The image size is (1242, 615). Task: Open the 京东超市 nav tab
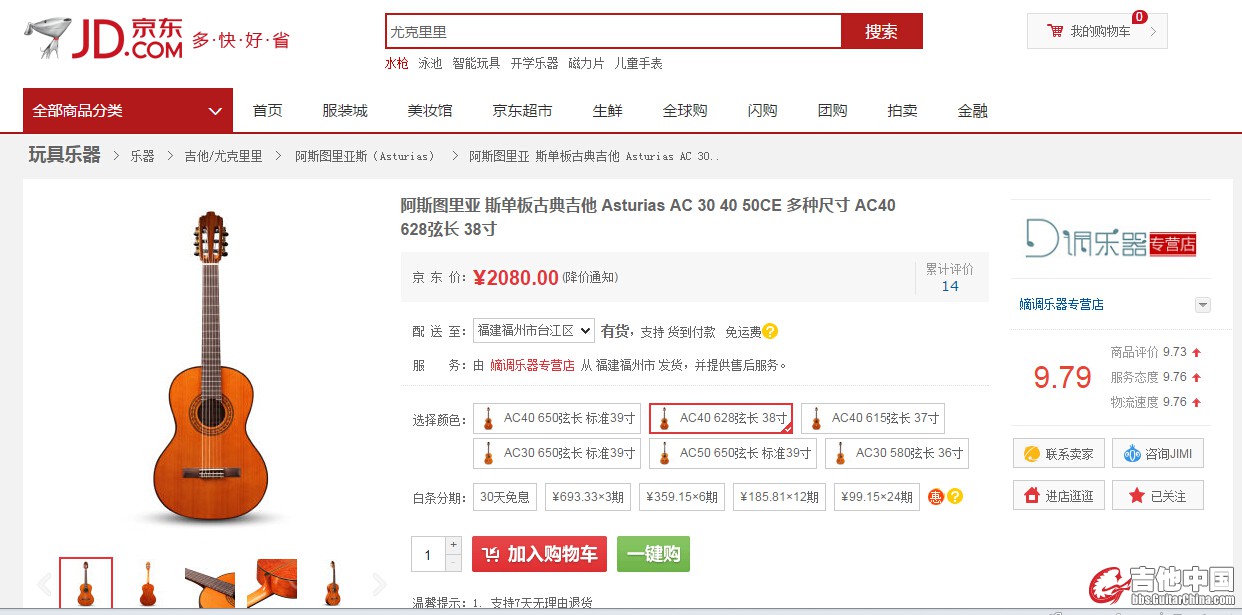click(x=522, y=111)
